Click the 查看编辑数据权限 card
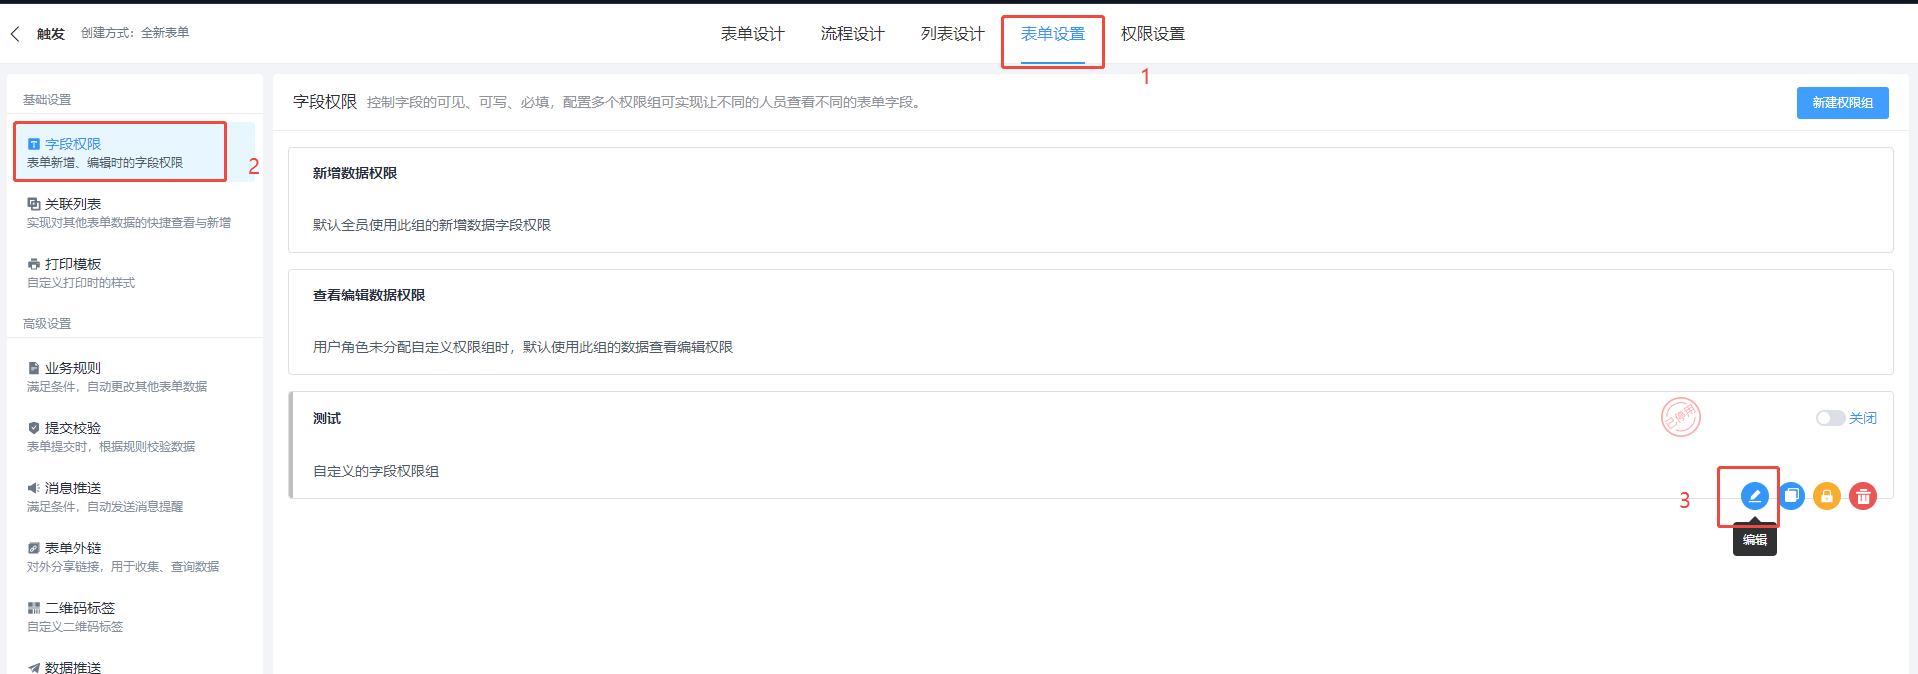The height and width of the screenshot is (674, 1918). 1090,322
